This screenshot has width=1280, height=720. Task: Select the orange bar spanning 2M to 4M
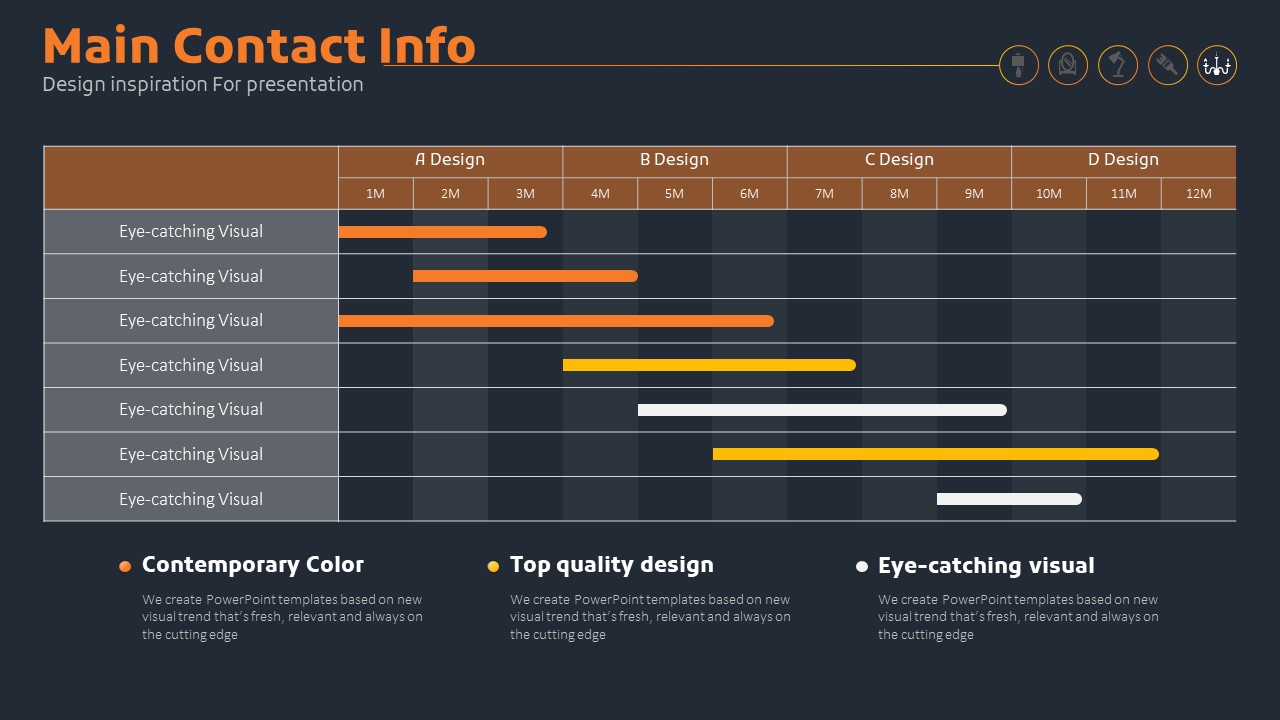pos(525,276)
